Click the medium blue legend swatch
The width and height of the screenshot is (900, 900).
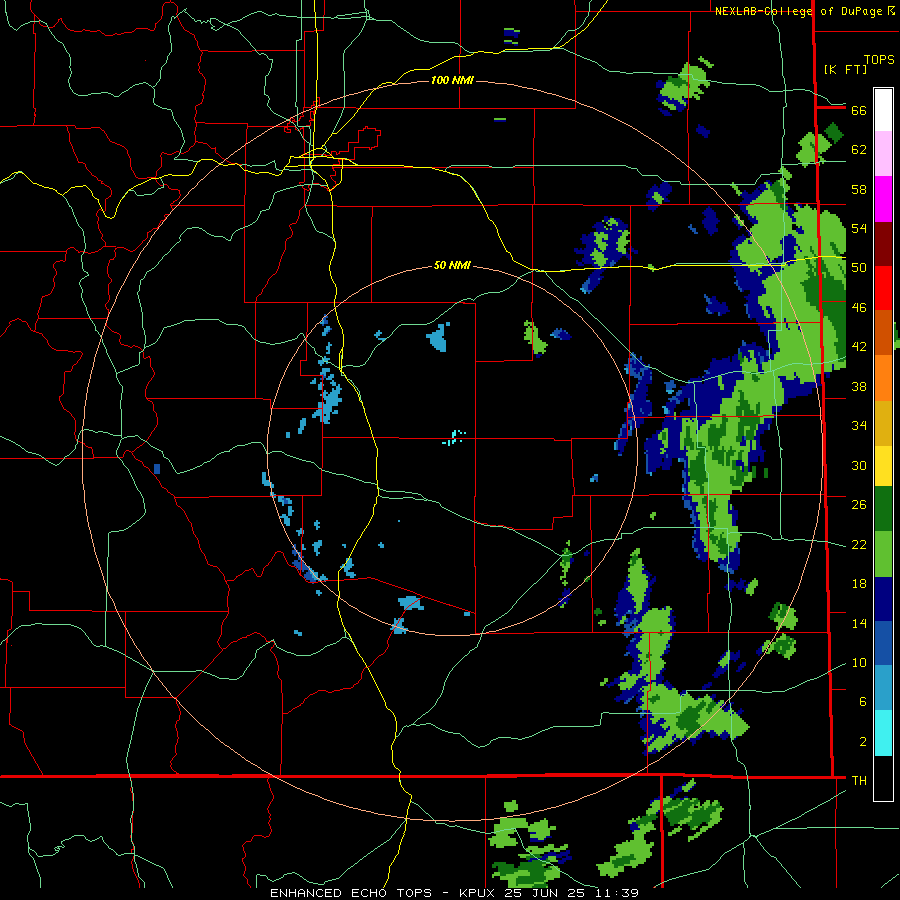tap(883, 643)
